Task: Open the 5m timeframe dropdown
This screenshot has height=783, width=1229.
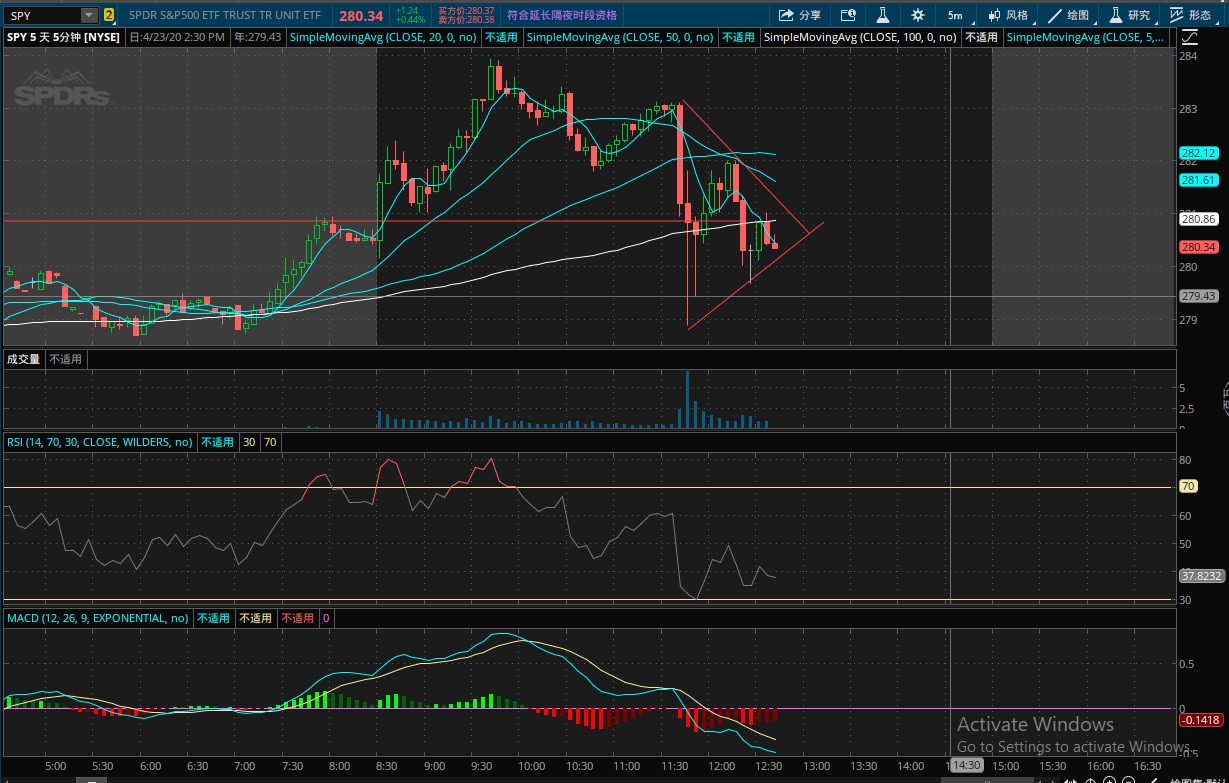Action: [956, 15]
